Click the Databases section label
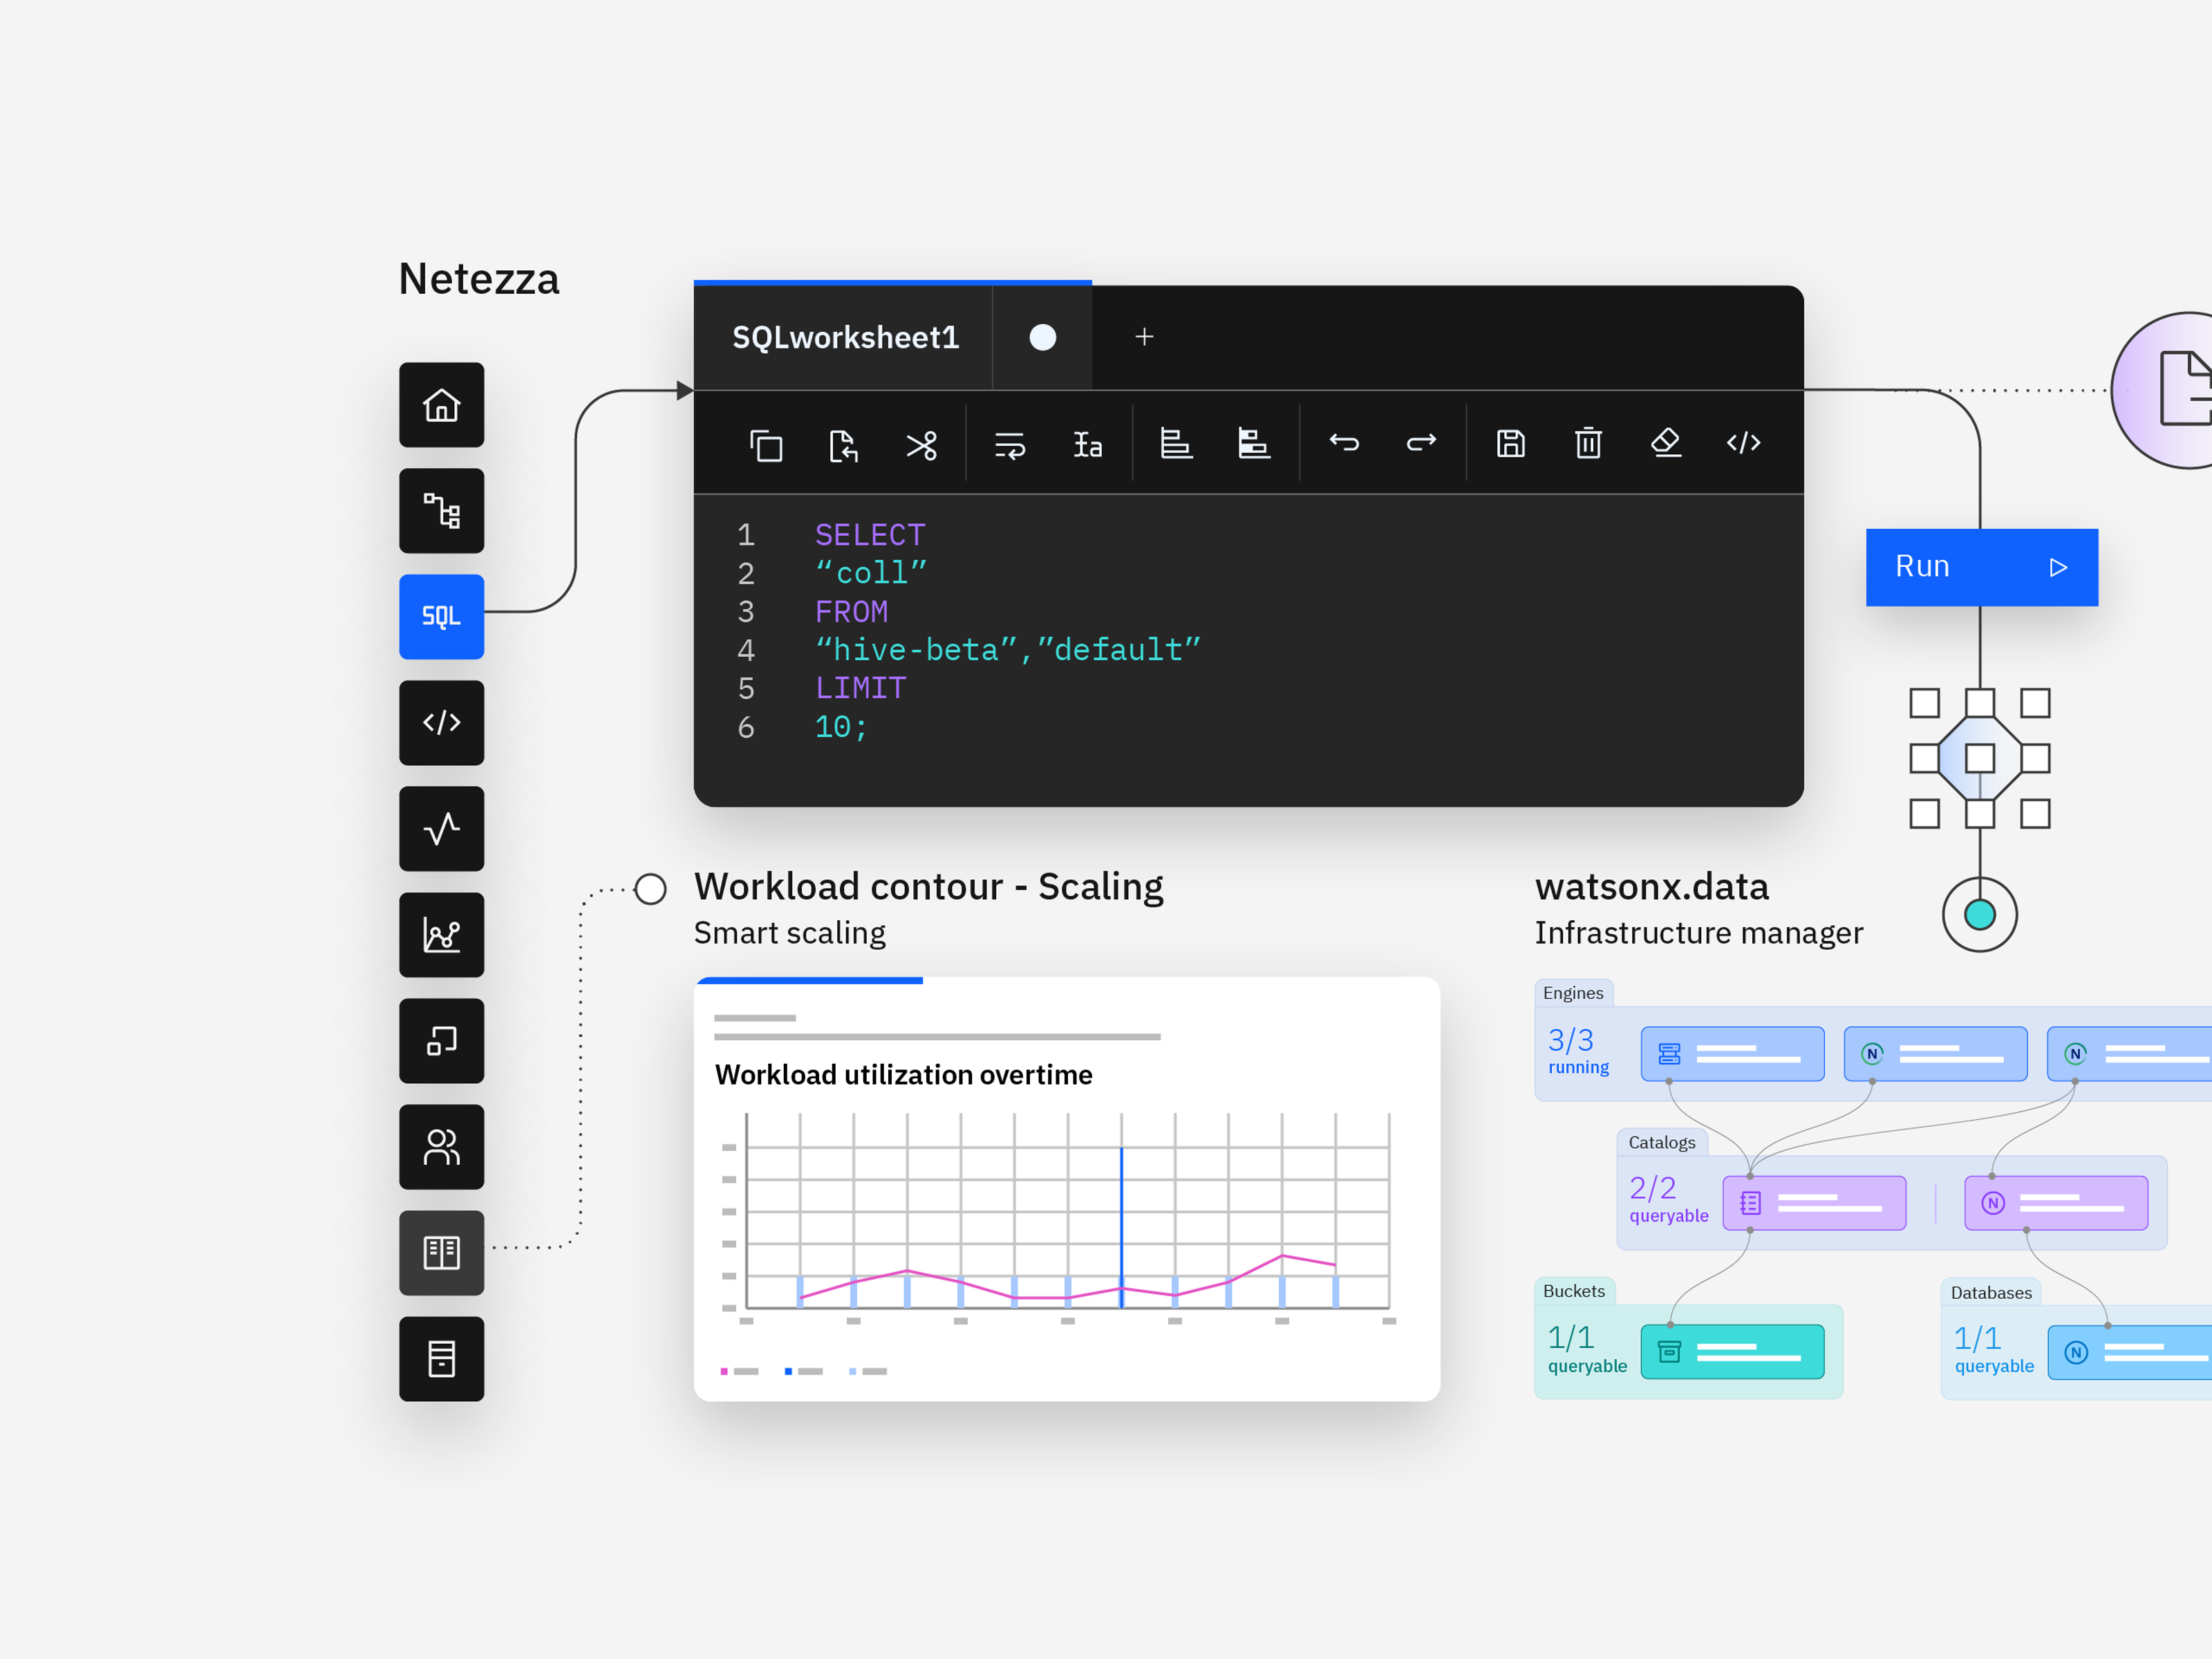The width and height of the screenshot is (2212, 1659). point(1991,1293)
